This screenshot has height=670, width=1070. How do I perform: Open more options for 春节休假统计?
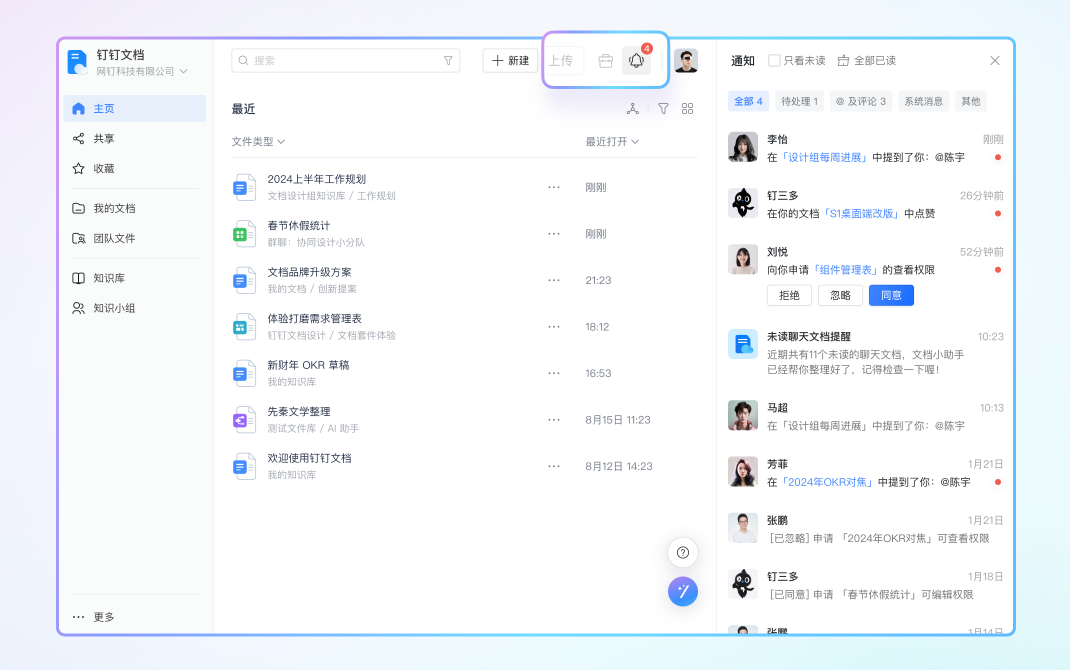pos(554,233)
